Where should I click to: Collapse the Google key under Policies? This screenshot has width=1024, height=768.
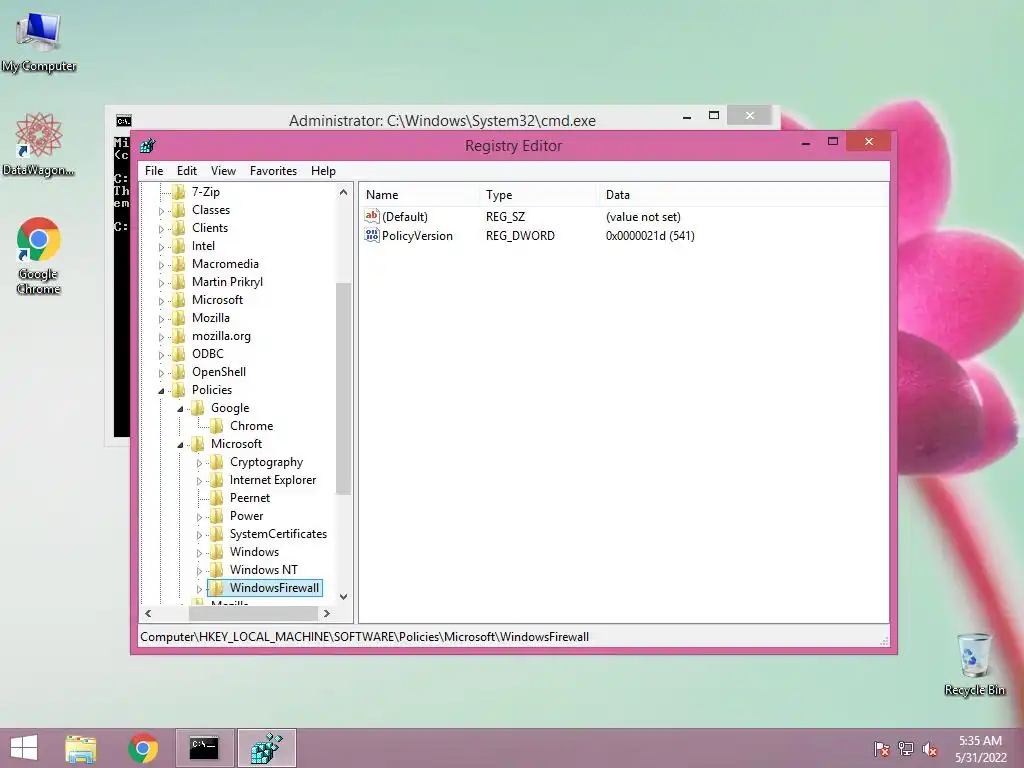point(180,409)
